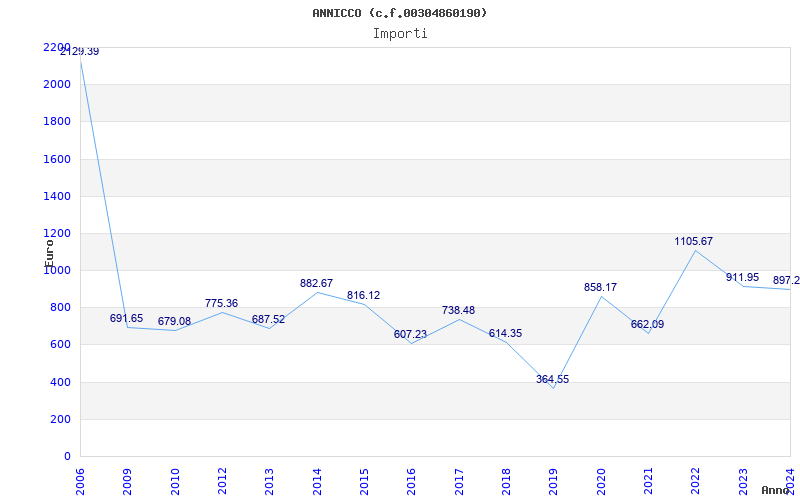The height and width of the screenshot is (500, 800).
Task: Select the 687.52 data label
Action: 268,320
